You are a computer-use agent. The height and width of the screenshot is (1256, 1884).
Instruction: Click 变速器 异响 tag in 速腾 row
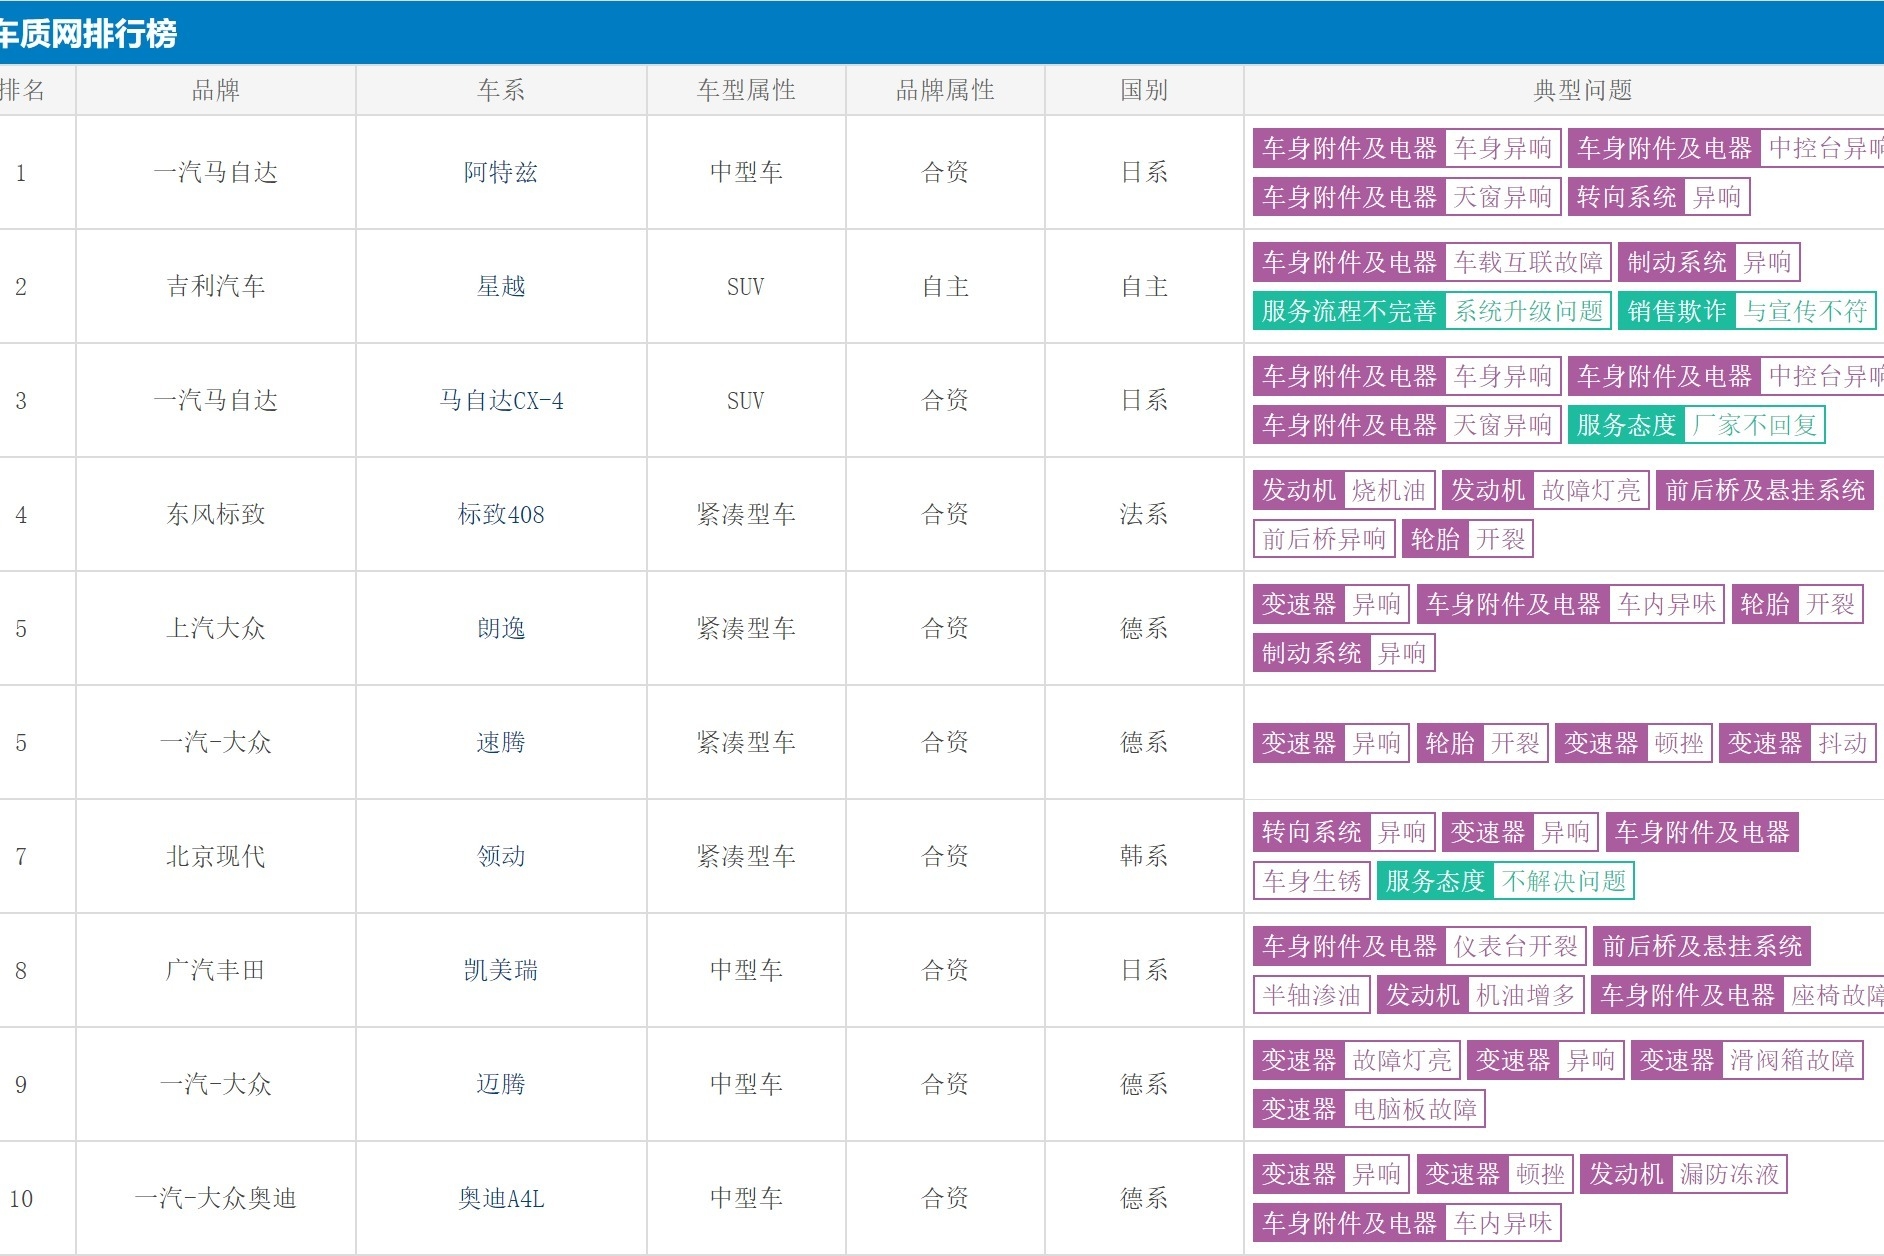click(1331, 743)
